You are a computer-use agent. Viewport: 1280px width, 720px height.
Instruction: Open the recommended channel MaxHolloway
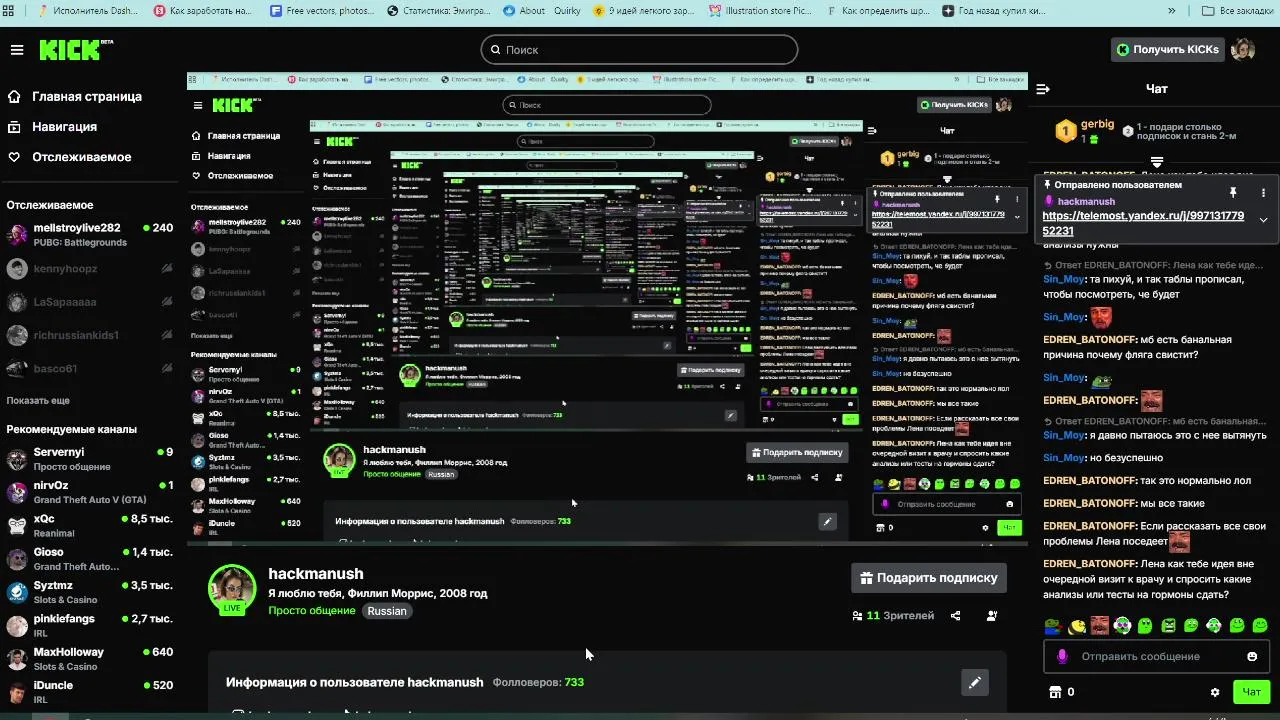click(x=90, y=659)
